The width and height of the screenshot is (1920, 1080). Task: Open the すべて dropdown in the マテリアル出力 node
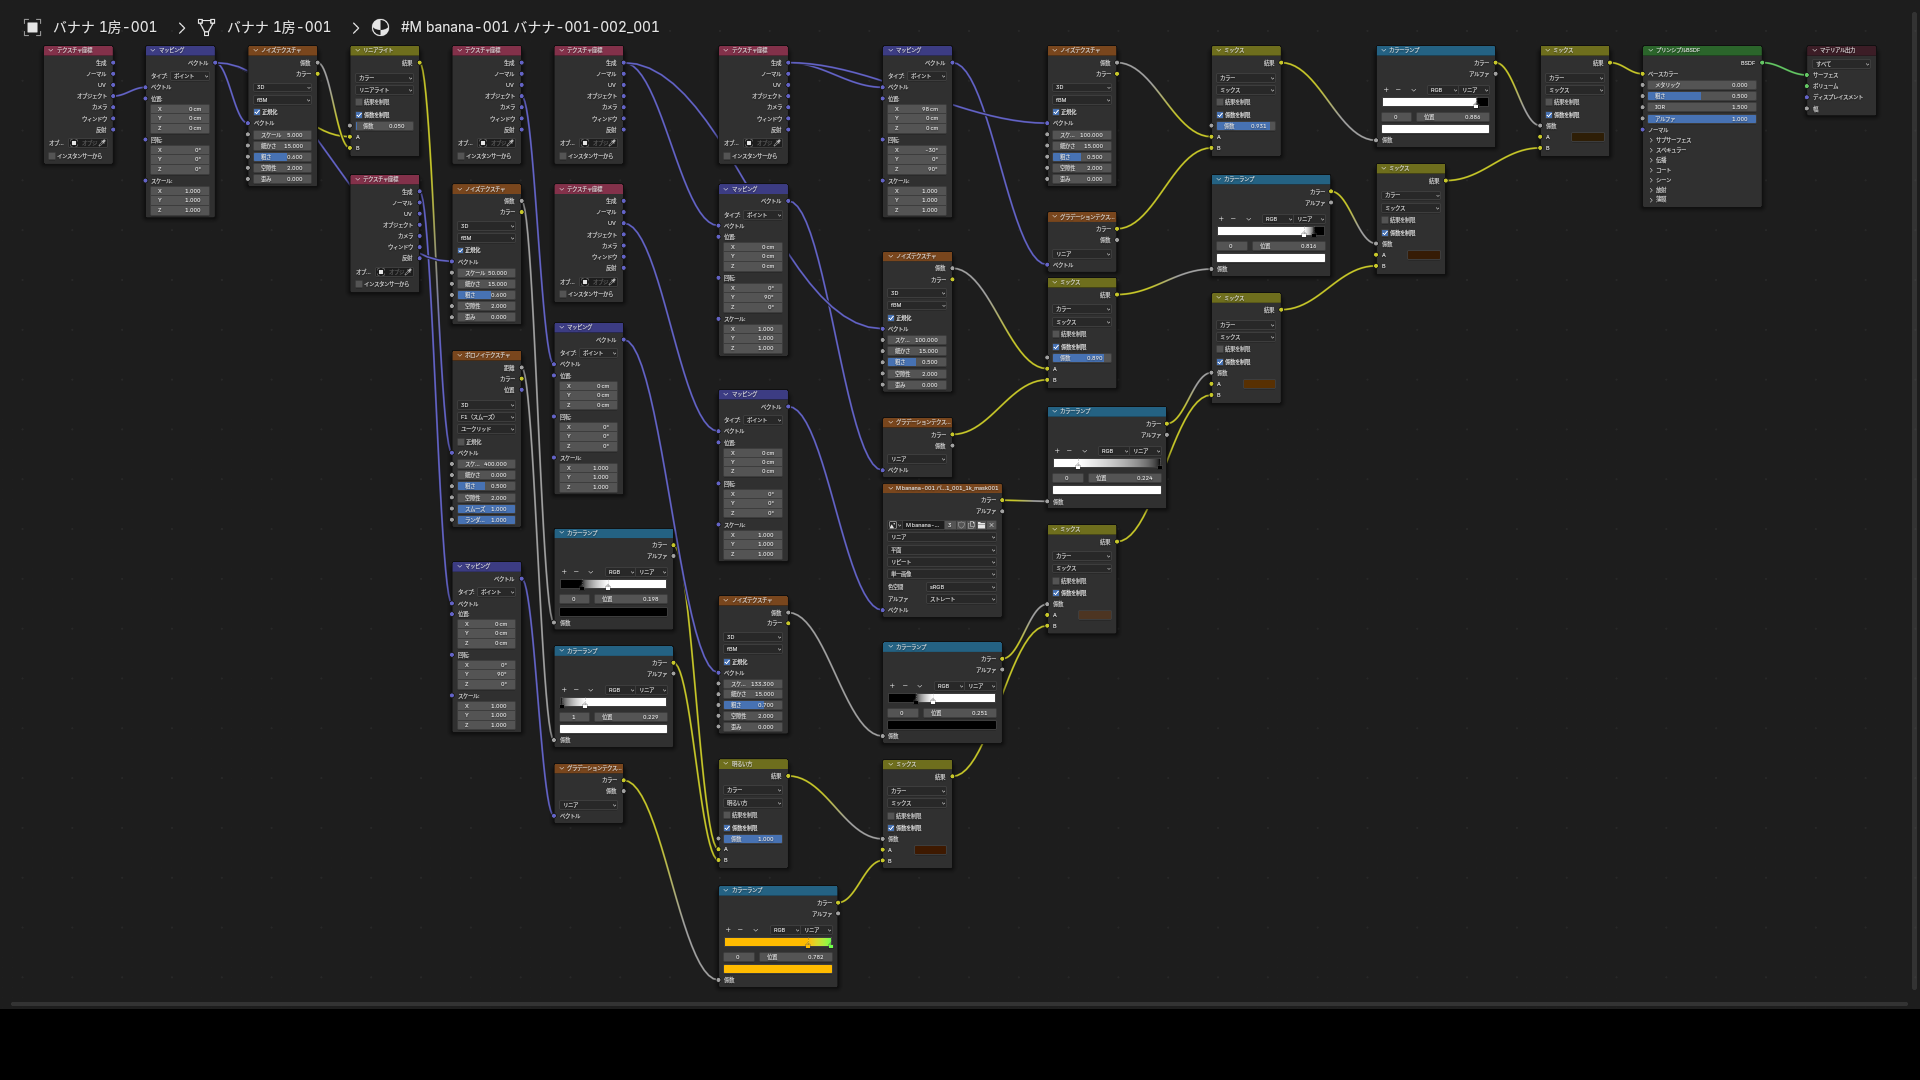coord(1841,64)
